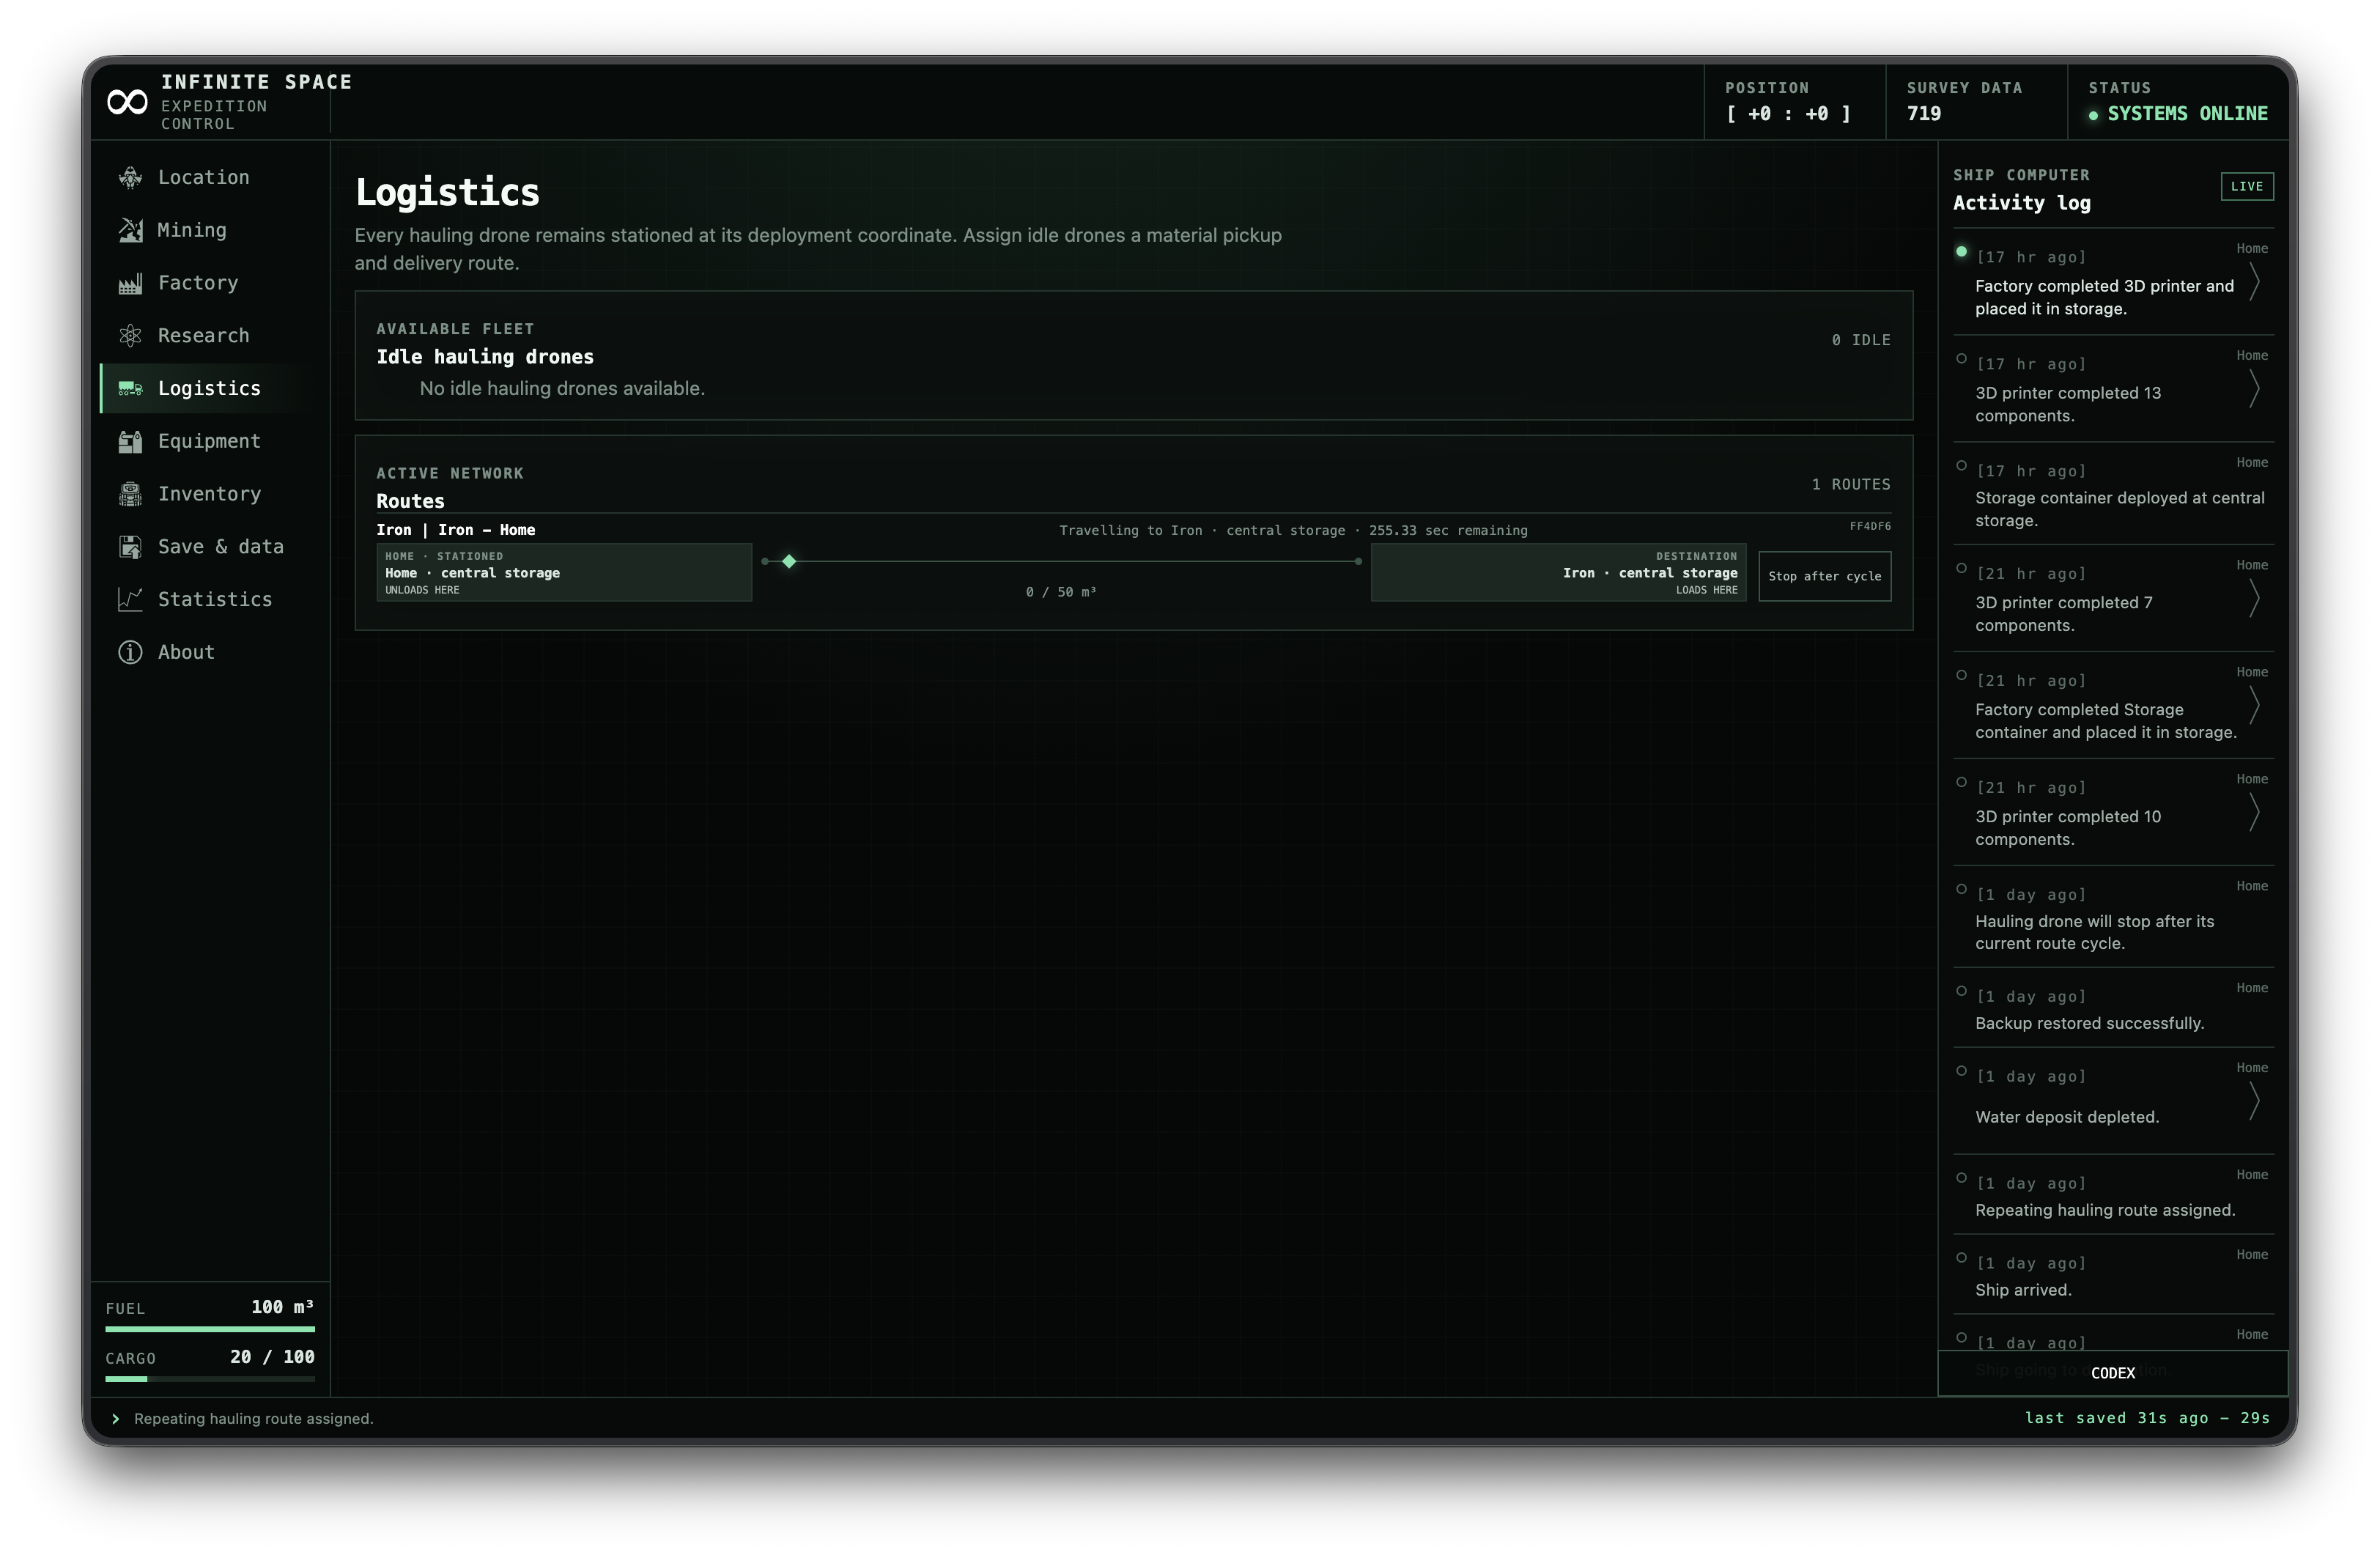Switch to the Statistics section
The height and width of the screenshot is (1555, 2380).
(210, 599)
